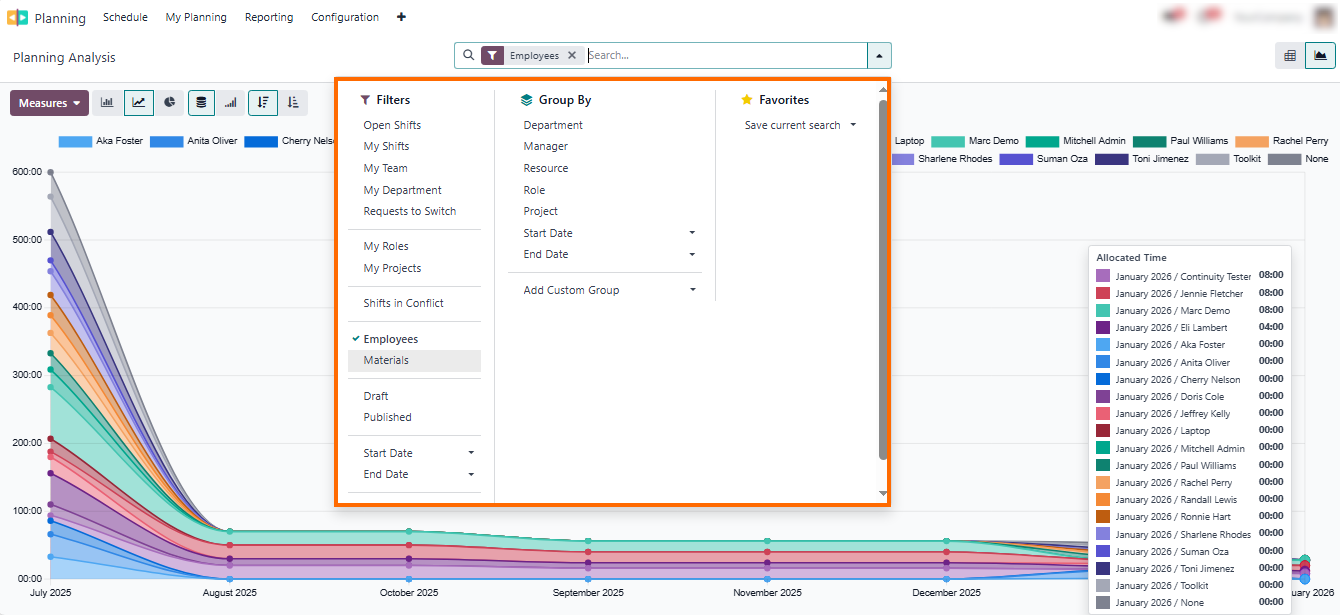Select the pie chart view
Viewport: 1340px width, 615px height.
pyautogui.click(x=168, y=102)
